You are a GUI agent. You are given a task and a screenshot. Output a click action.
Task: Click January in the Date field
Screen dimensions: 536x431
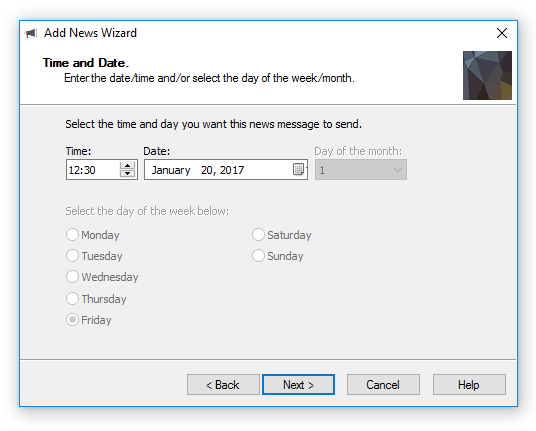point(171,170)
